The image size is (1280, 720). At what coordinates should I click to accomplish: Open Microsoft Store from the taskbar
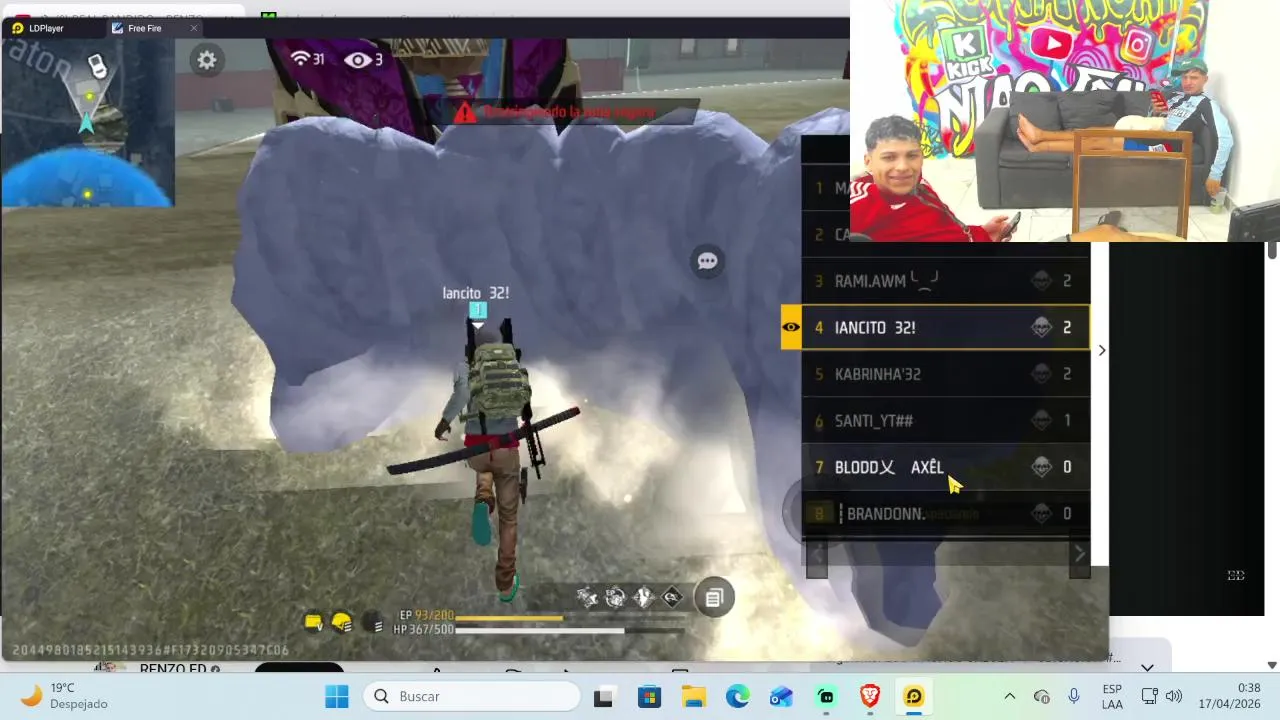pos(649,697)
